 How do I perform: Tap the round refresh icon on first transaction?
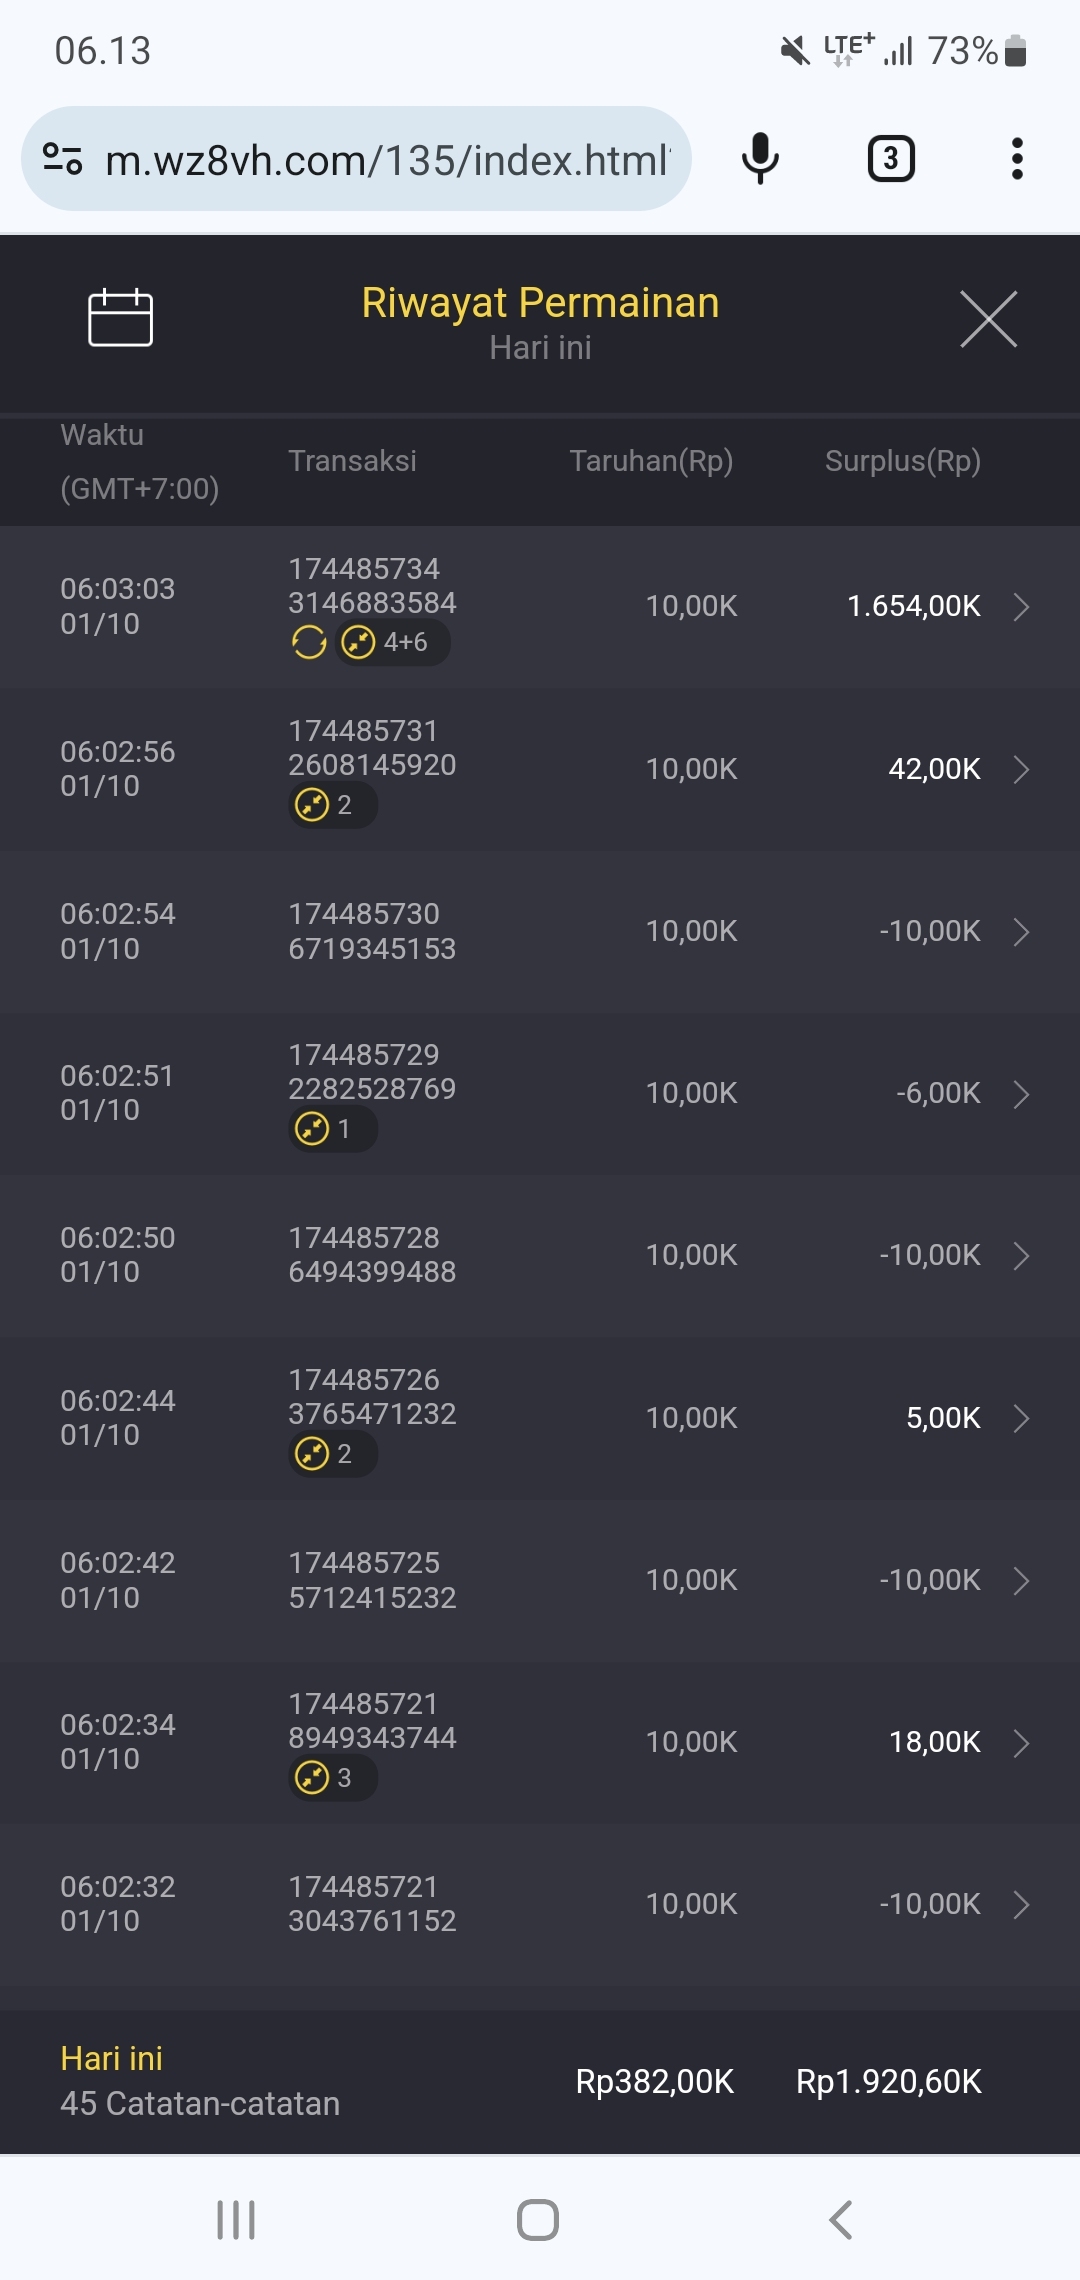click(x=309, y=642)
